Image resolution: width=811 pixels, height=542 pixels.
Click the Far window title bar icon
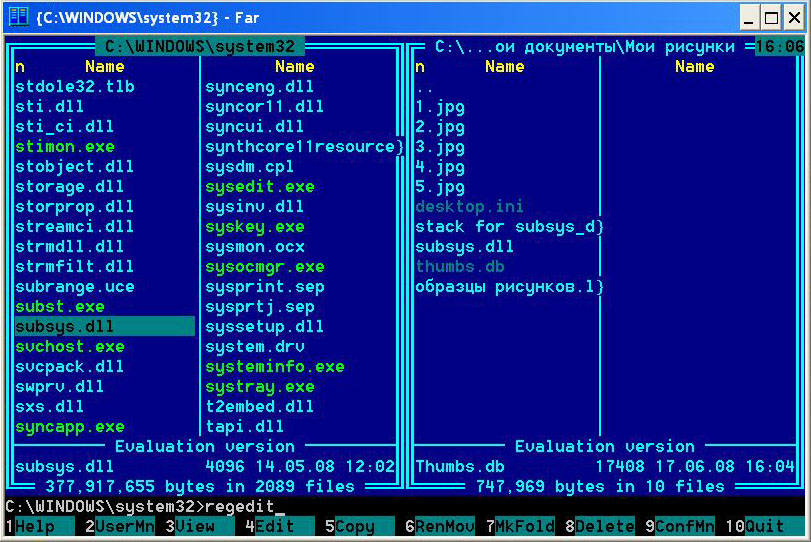(18, 17)
